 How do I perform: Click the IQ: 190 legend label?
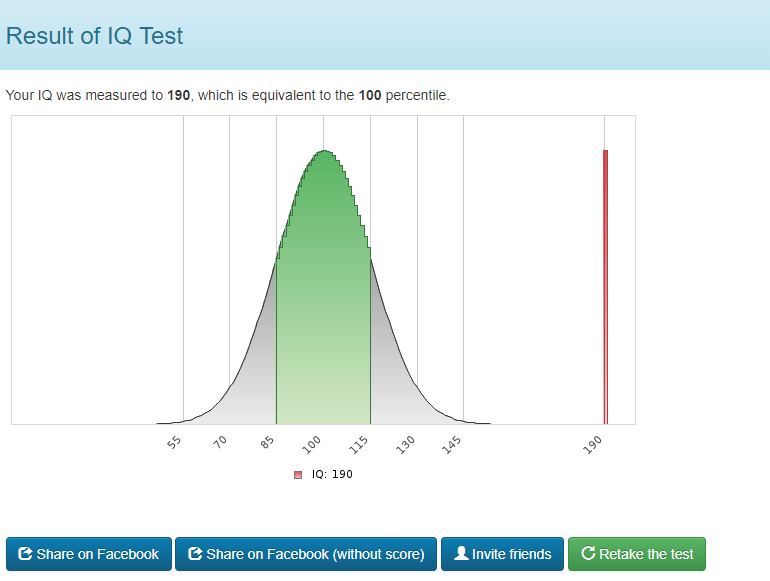tap(332, 474)
